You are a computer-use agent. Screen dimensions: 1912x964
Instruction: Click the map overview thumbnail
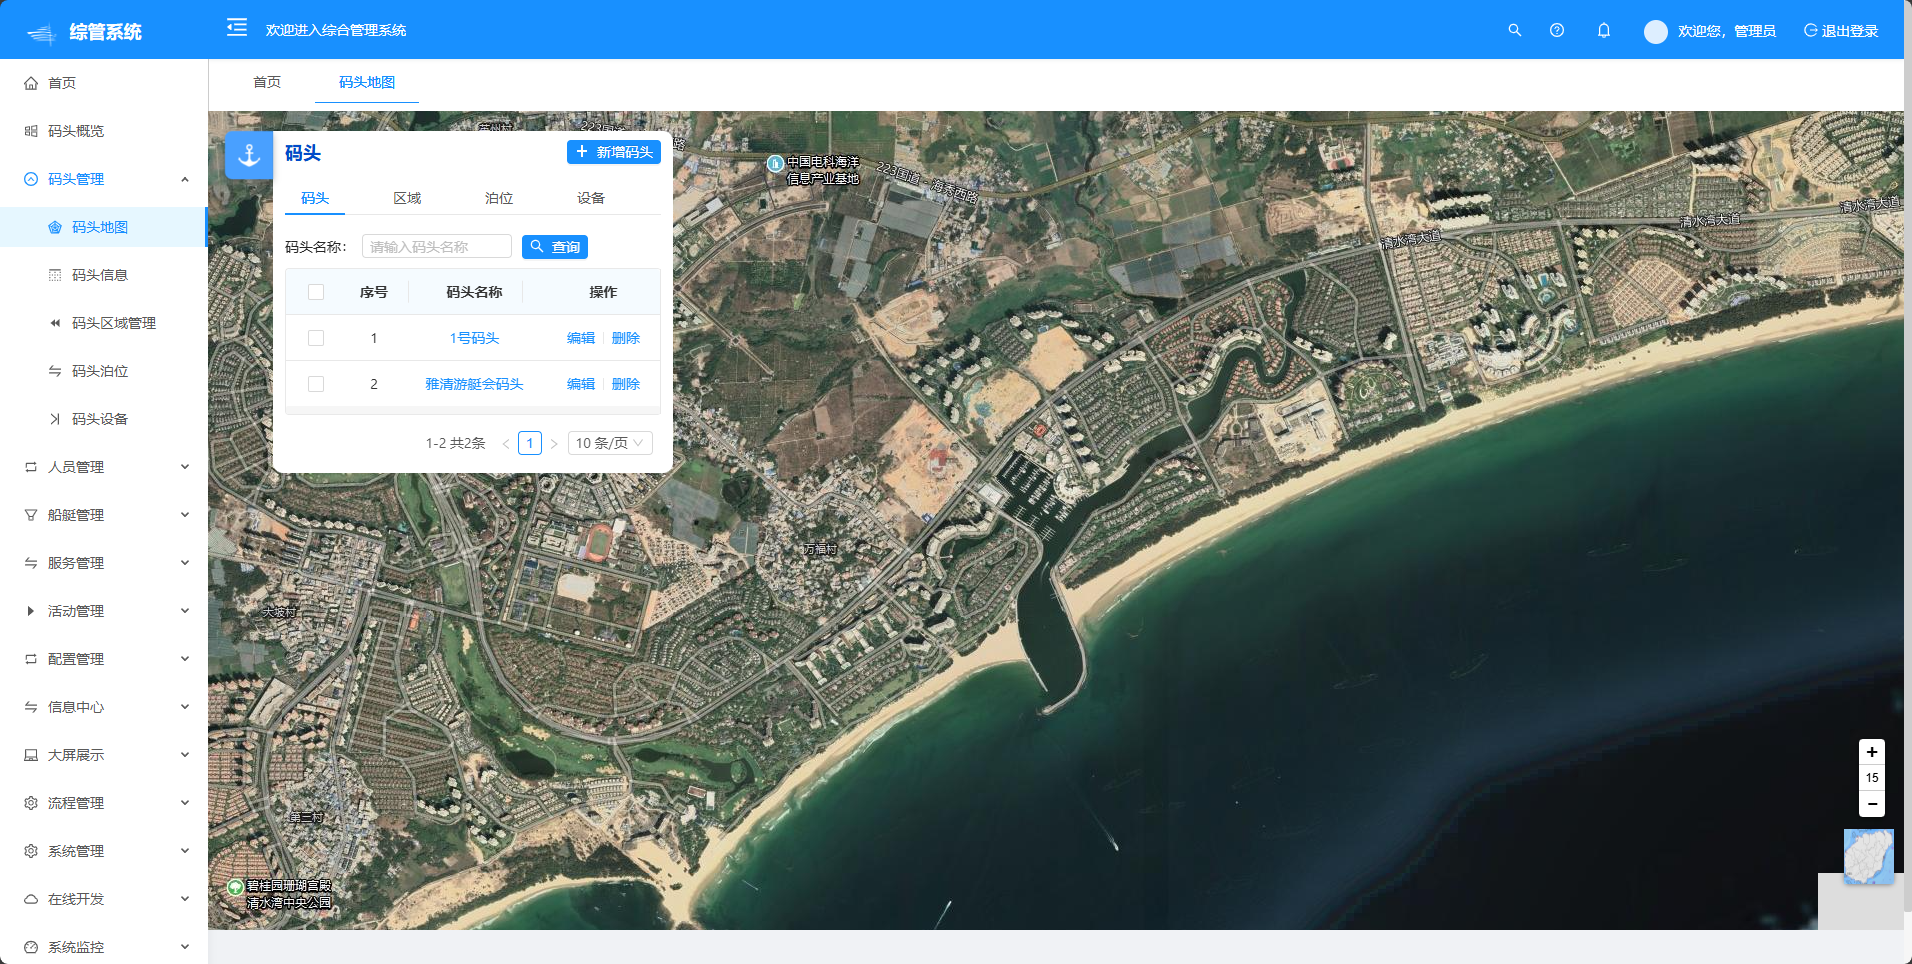(x=1868, y=856)
